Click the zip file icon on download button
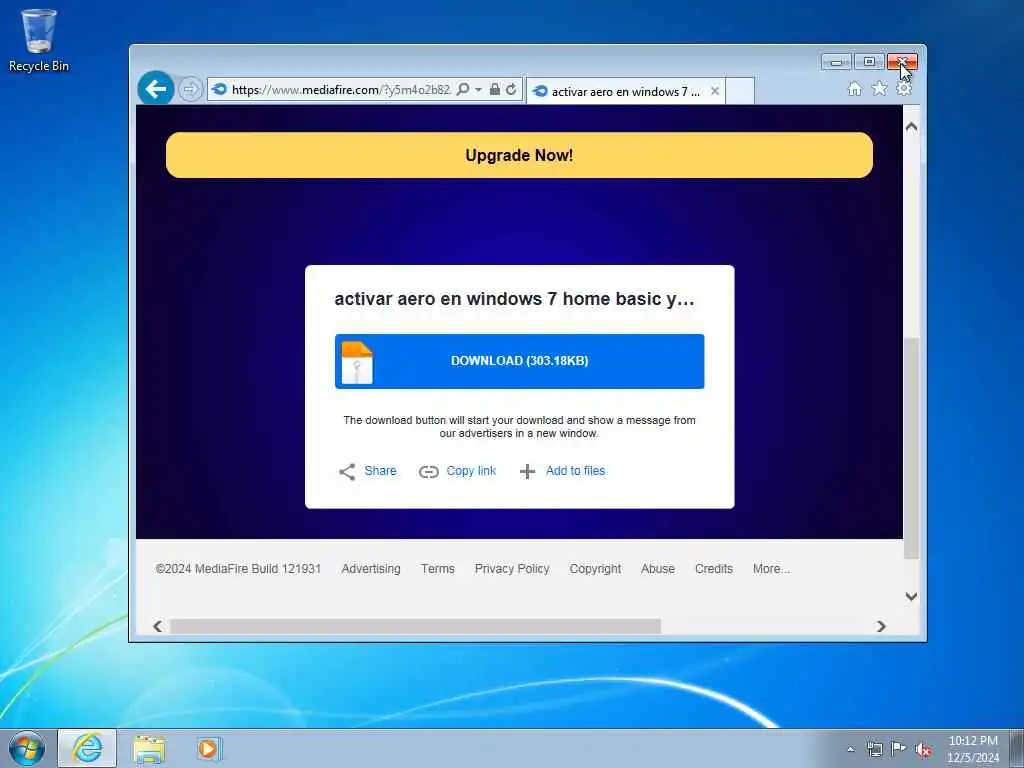This screenshot has height=768, width=1024. (357, 362)
